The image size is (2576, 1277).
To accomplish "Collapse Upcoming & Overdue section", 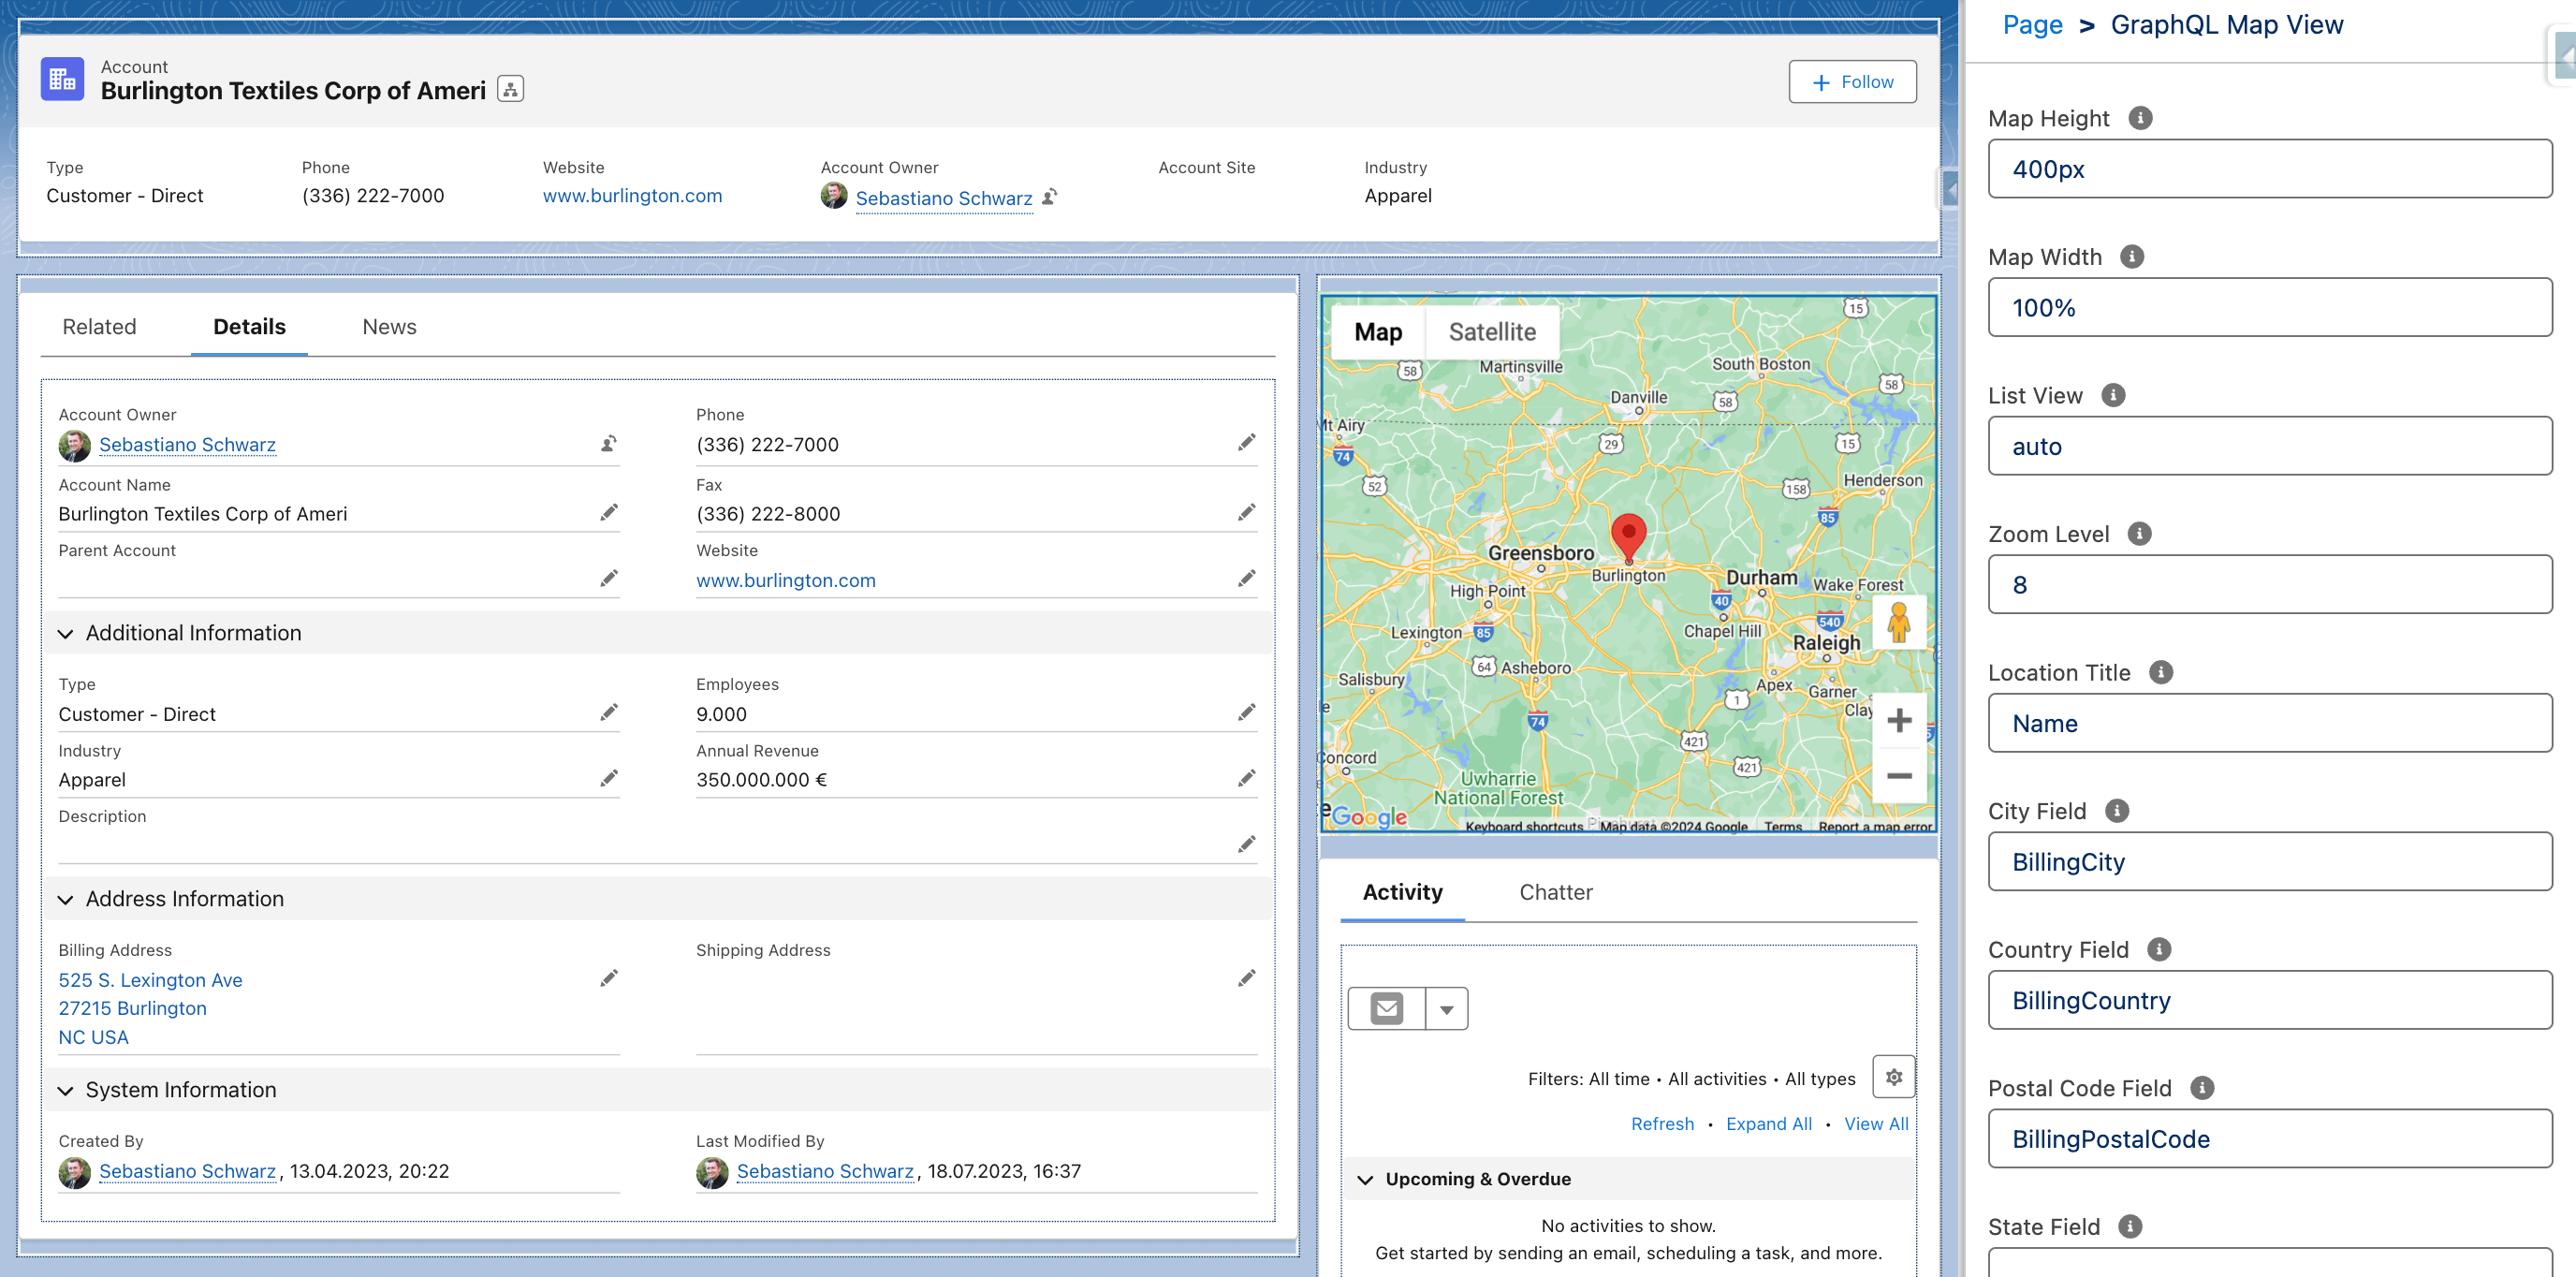I will pos(1366,1179).
